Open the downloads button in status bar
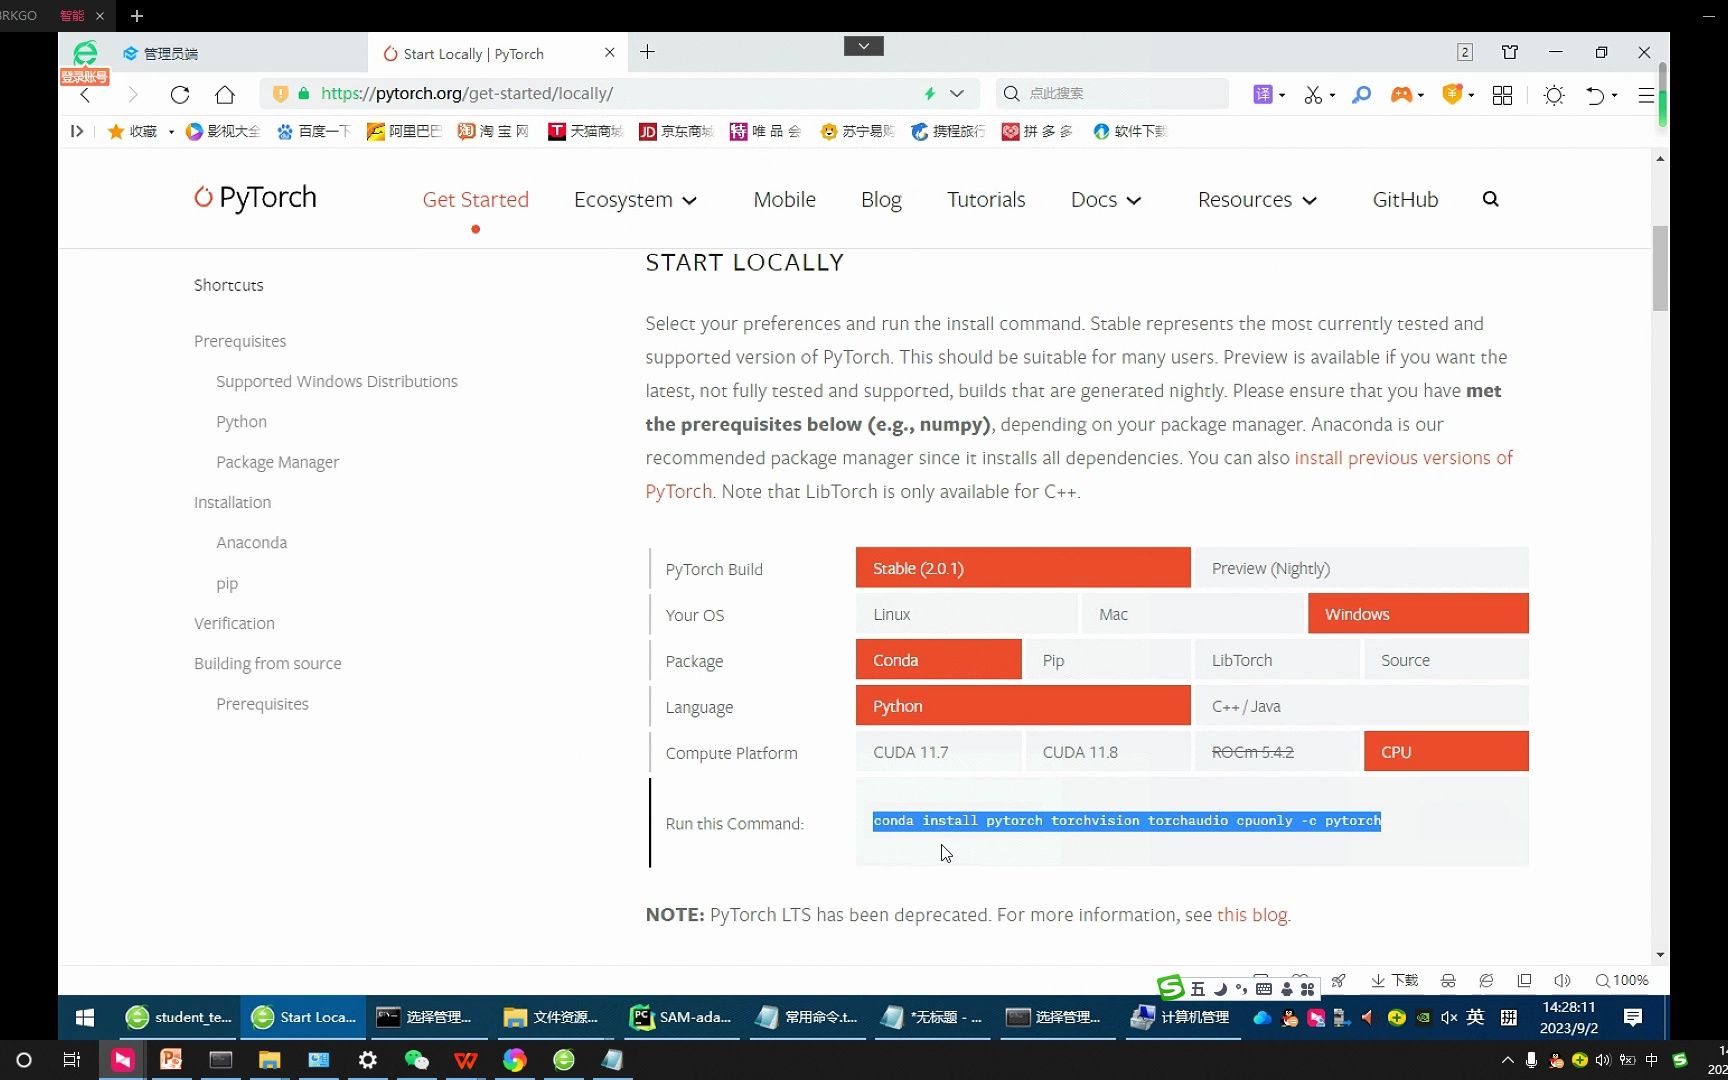The image size is (1728, 1080). pyautogui.click(x=1395, y=981)
